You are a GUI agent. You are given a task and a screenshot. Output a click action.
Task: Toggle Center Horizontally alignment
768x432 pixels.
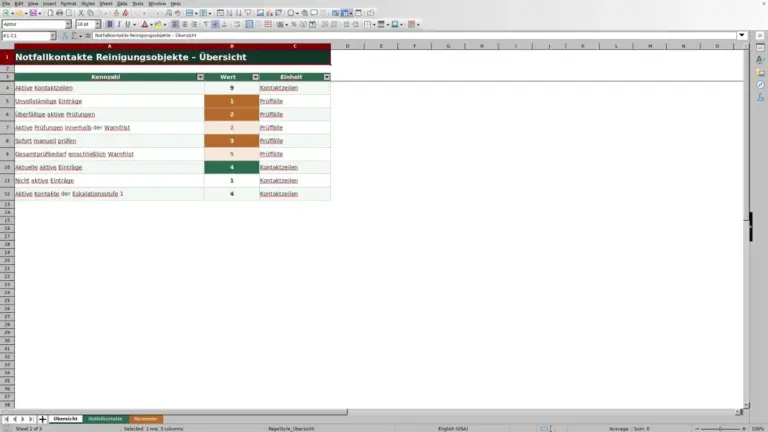coord(185,24)
